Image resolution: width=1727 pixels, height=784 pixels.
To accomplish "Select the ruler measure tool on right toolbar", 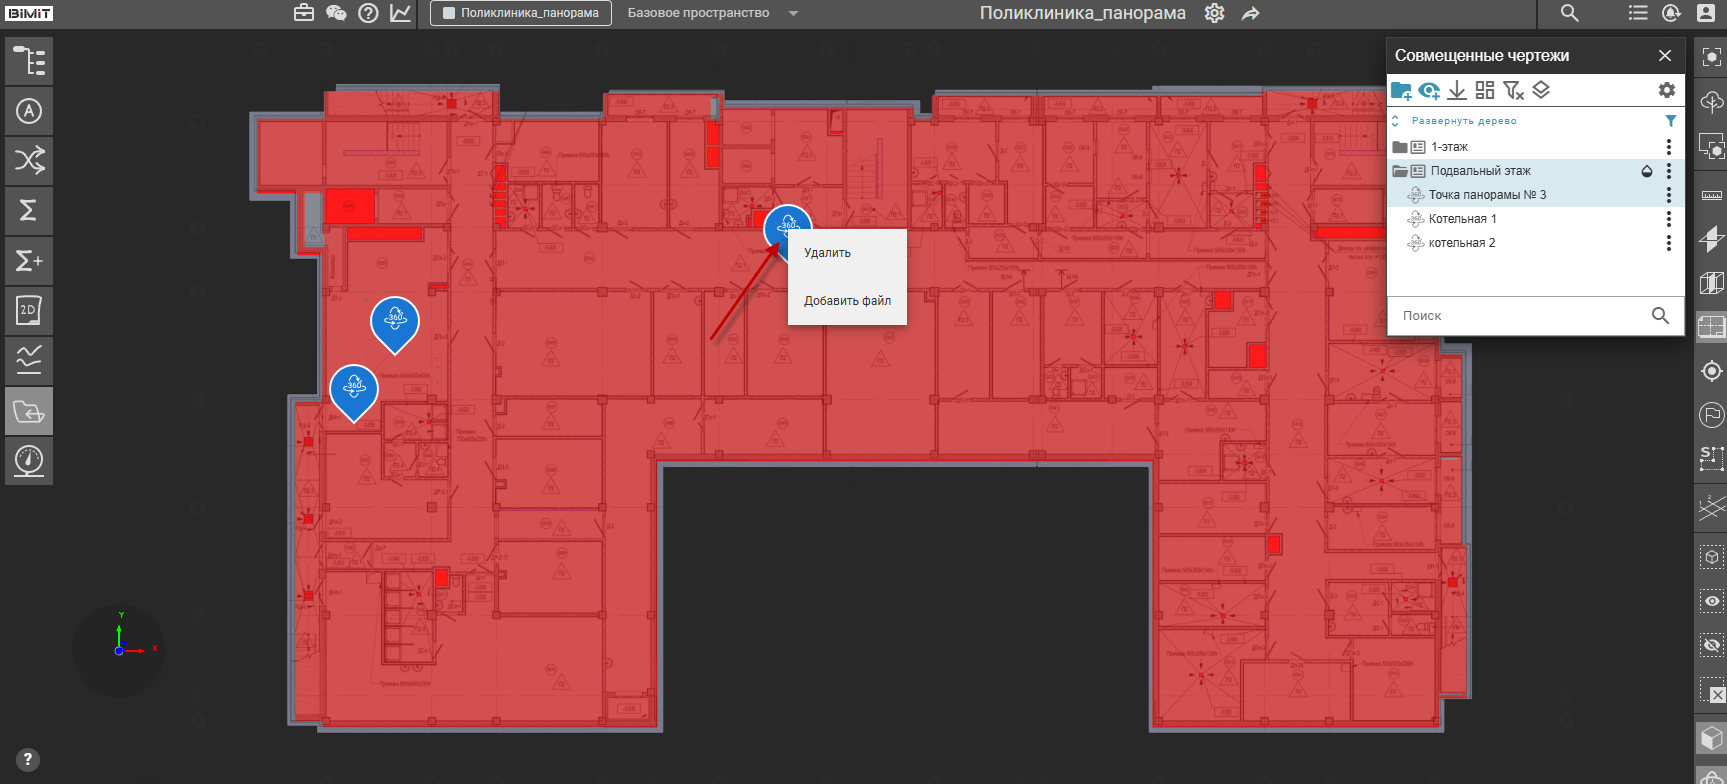I will [x=1712, y=195].
